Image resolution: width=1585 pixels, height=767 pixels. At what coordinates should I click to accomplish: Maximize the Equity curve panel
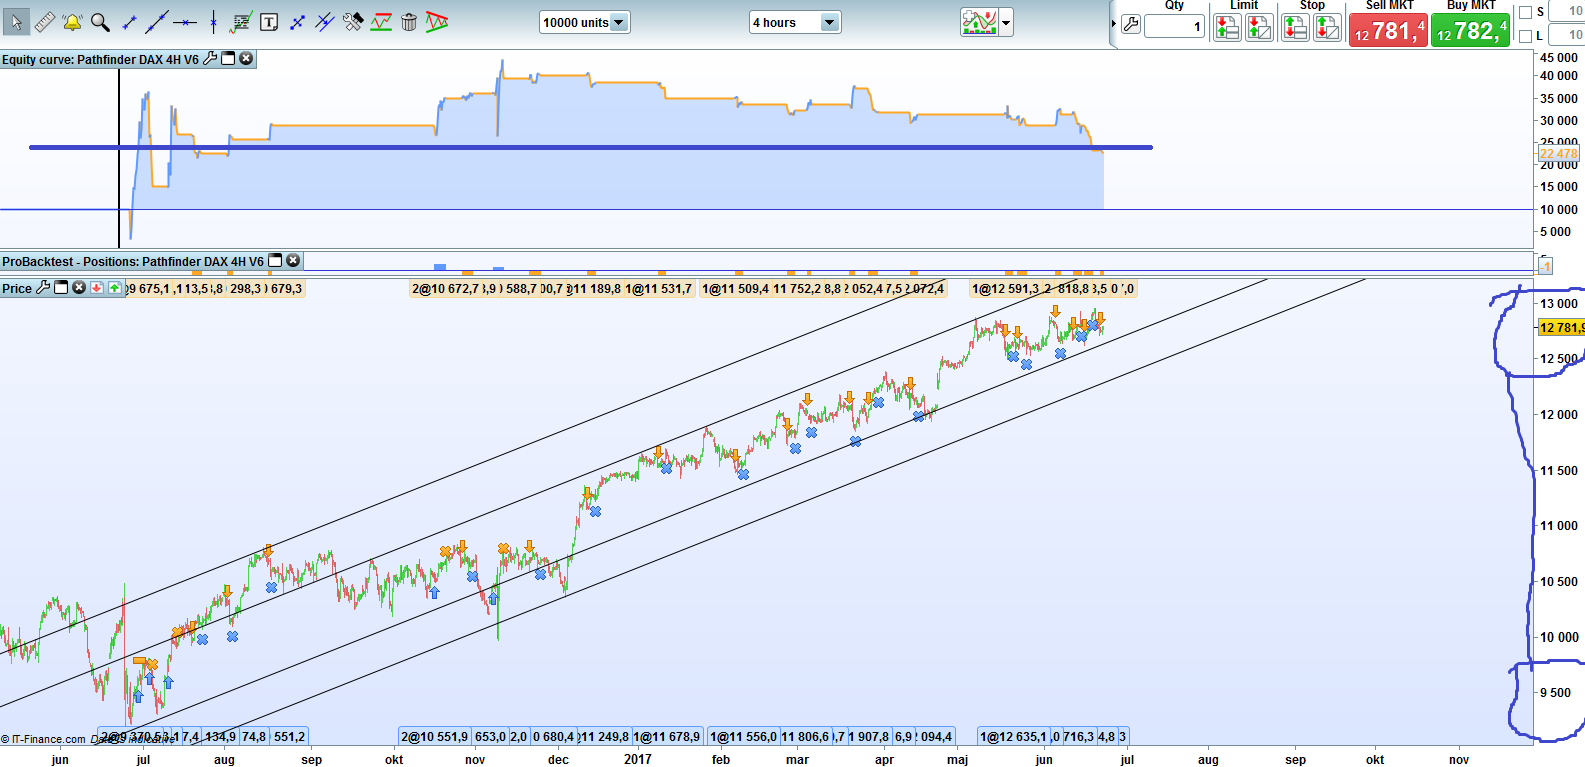[x=228, y=59]
